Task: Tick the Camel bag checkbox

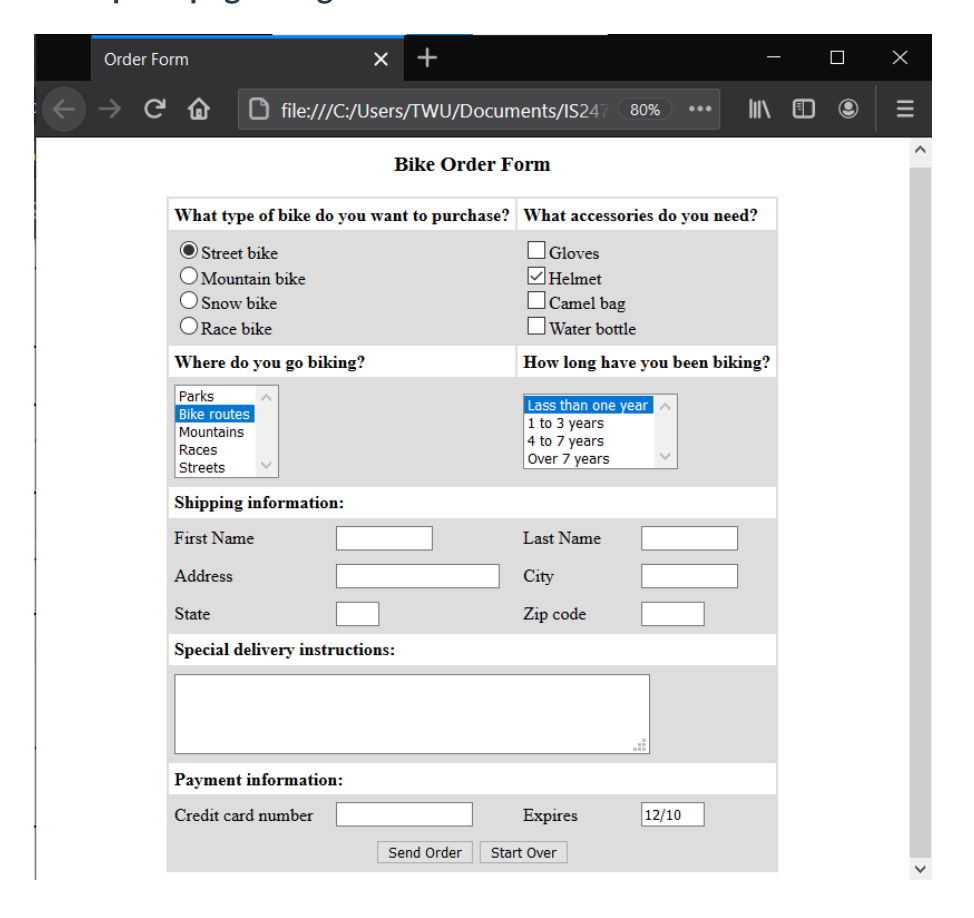Action: pos(536,301)
